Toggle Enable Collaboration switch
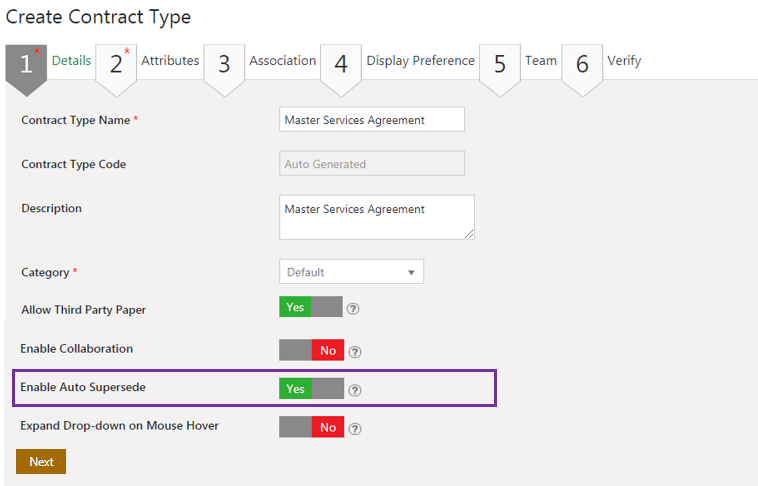This screenshot has height=486, width=758. click(310, 350)
